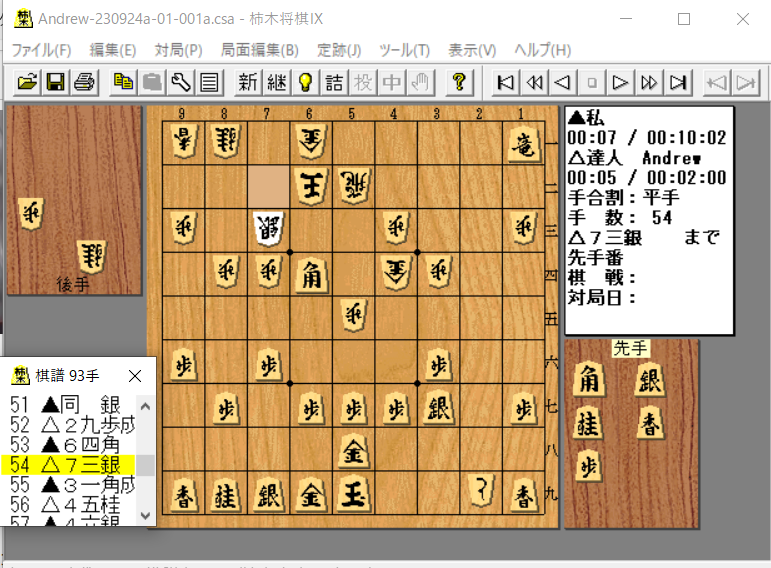Click the copy icon in toolbar
Screen dimensions: 771x568
(123, 82)
